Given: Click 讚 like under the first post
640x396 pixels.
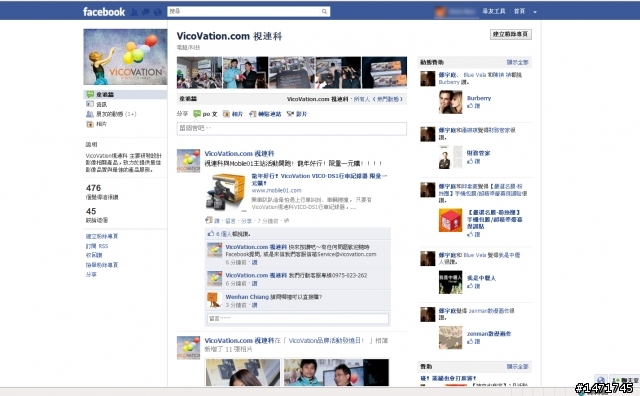Looking at the screenshot, I should point(217,221).
